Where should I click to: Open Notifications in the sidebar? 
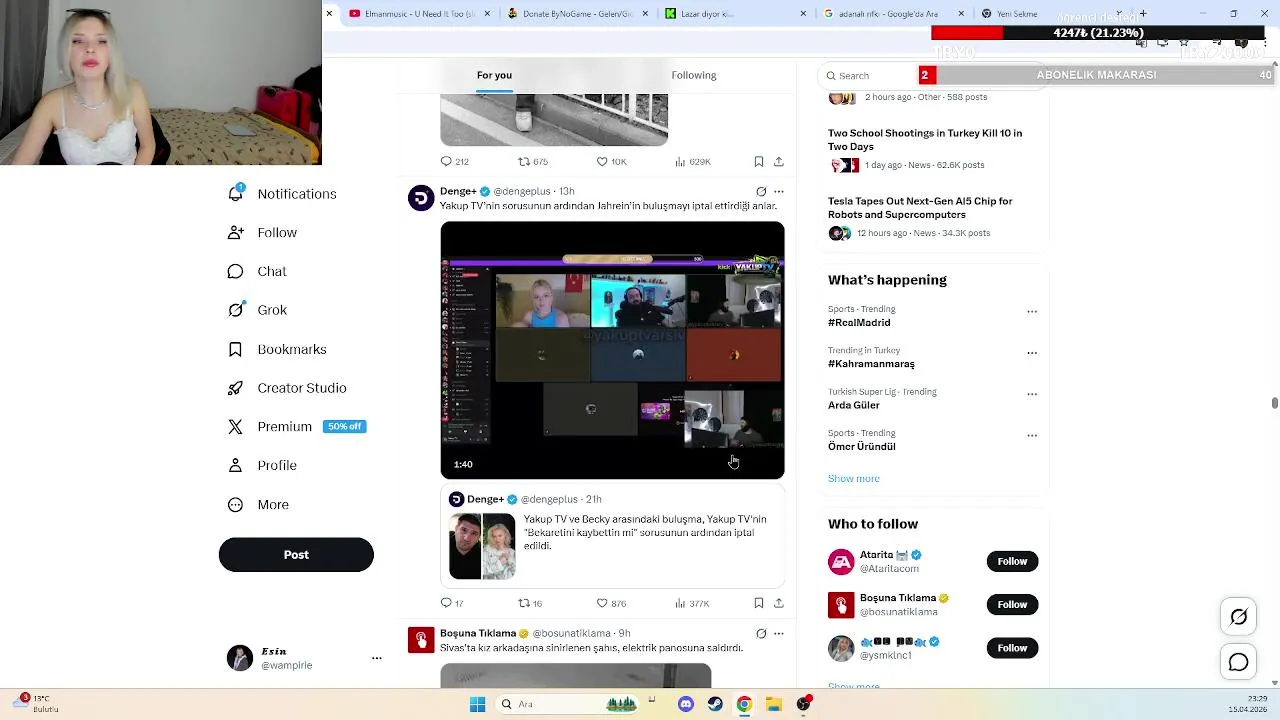[x=282, y=194]
